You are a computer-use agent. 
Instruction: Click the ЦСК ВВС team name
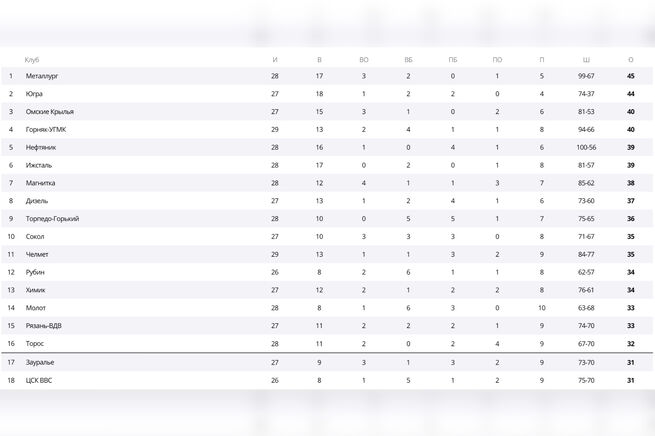(41, 381)
